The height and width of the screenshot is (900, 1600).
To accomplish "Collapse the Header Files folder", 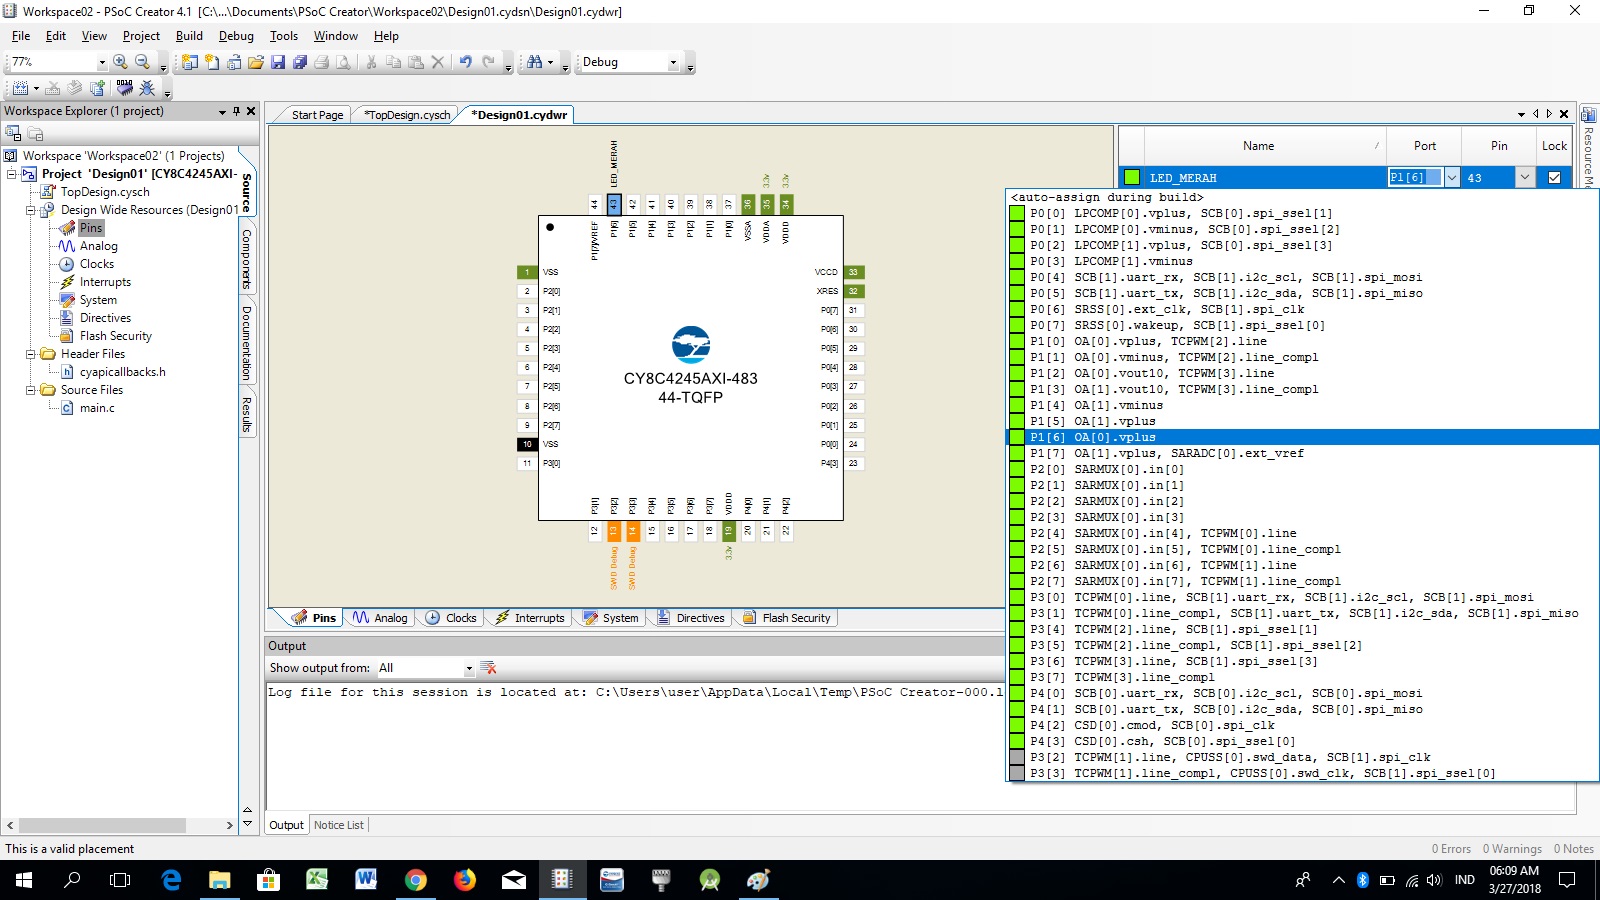I will click(x=31, y=354).
